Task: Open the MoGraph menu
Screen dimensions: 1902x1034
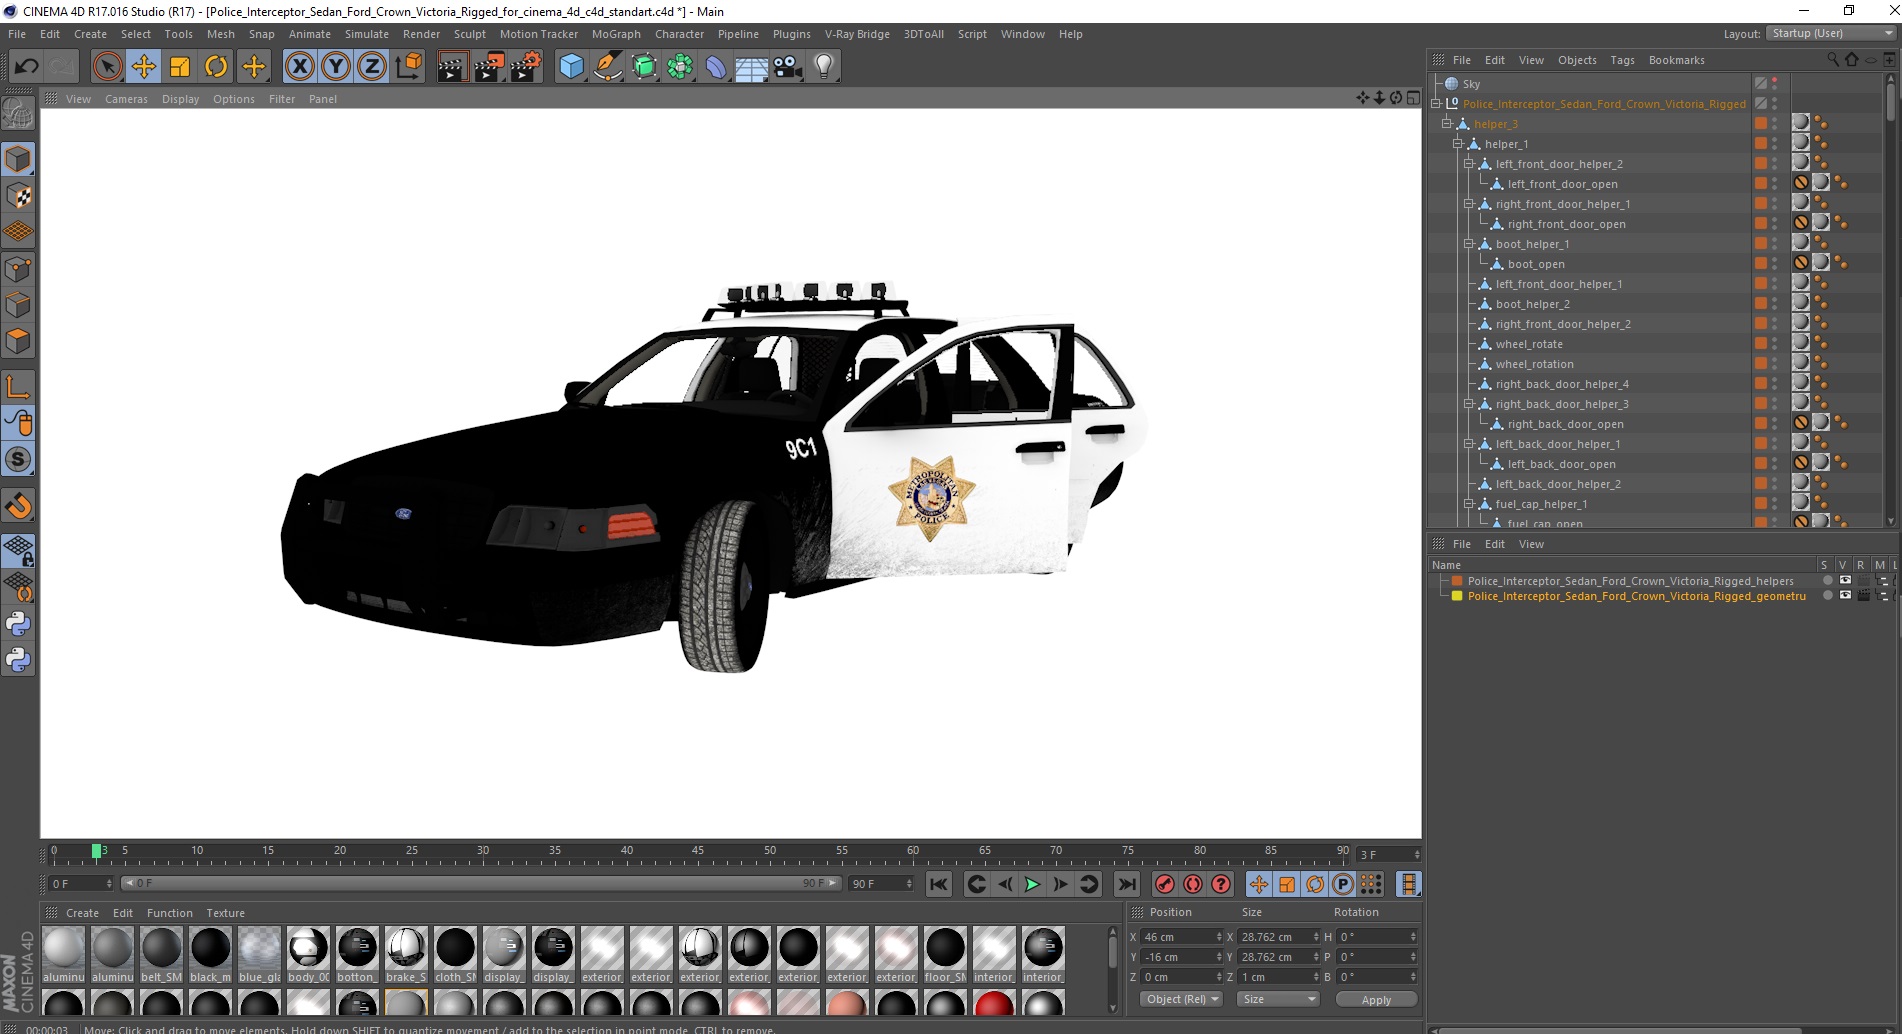Action: point(616,34)
